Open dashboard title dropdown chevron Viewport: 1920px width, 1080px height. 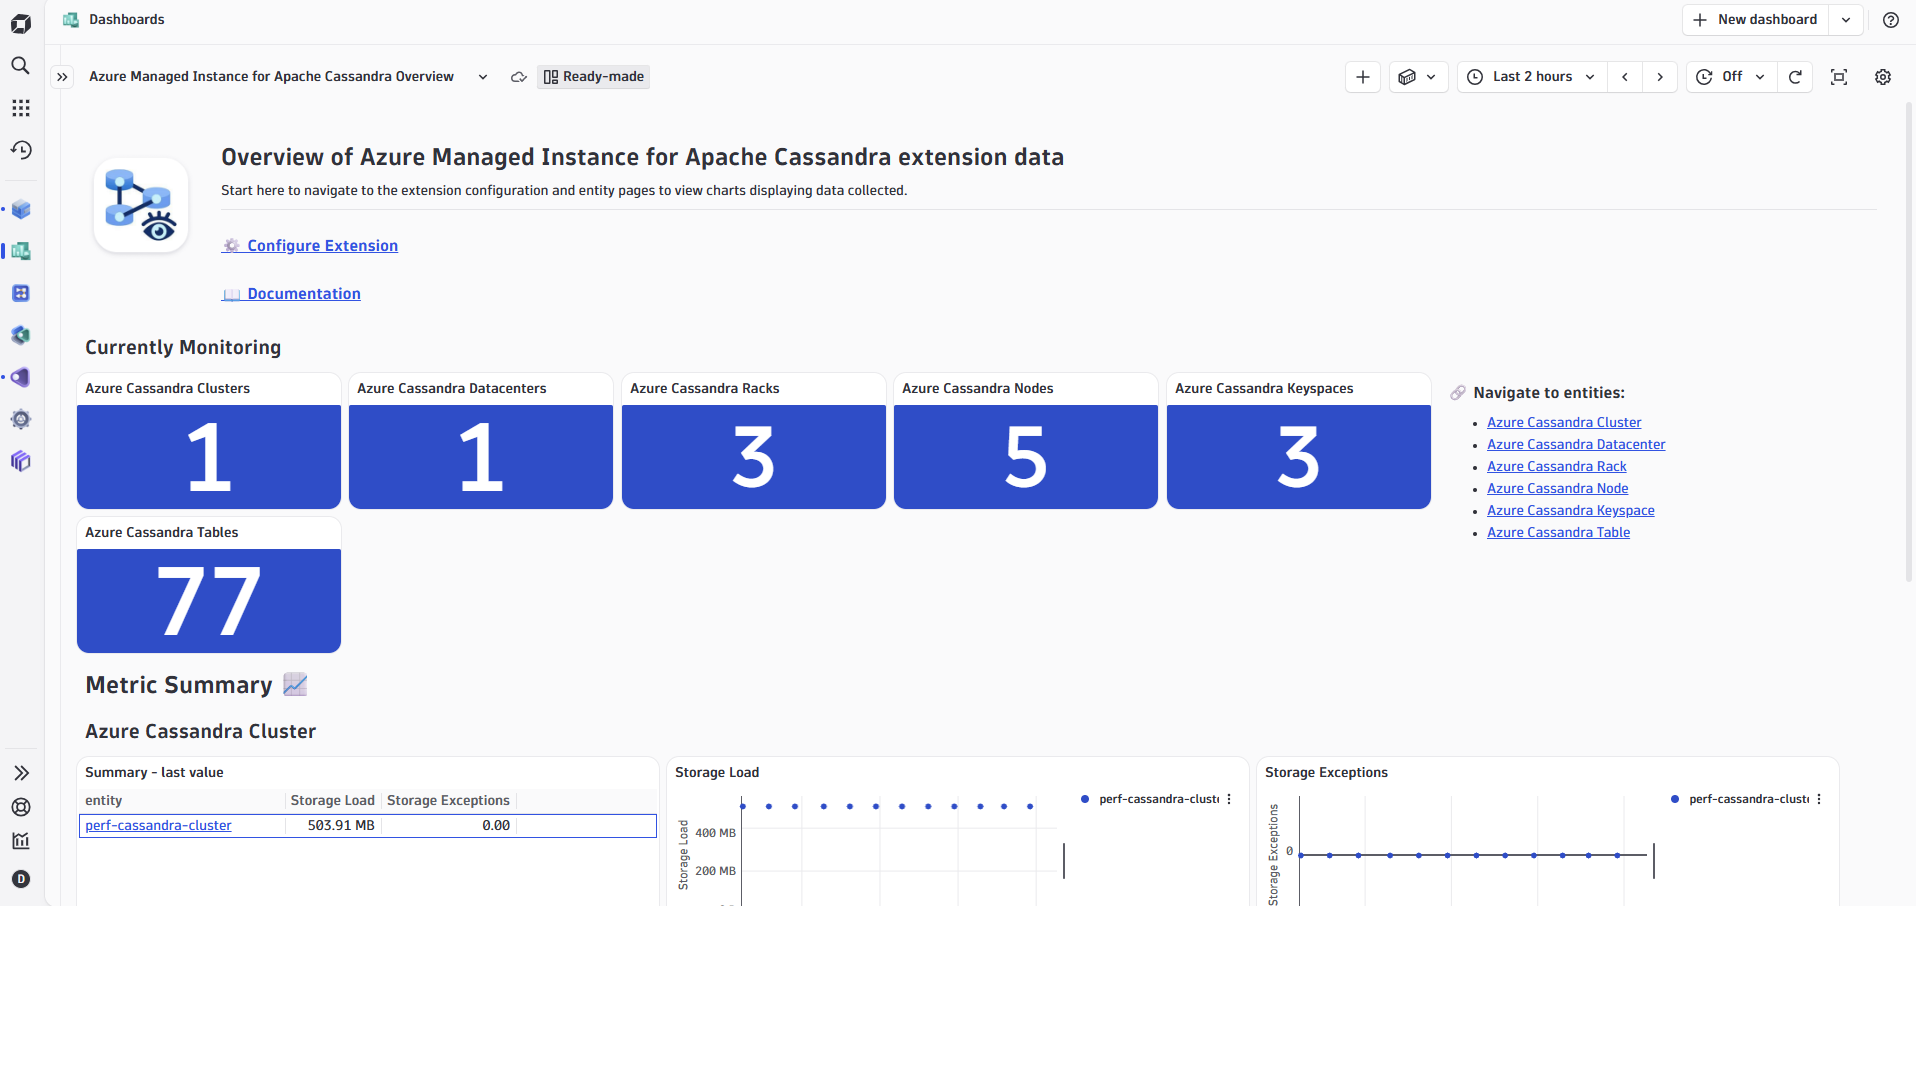483,77
